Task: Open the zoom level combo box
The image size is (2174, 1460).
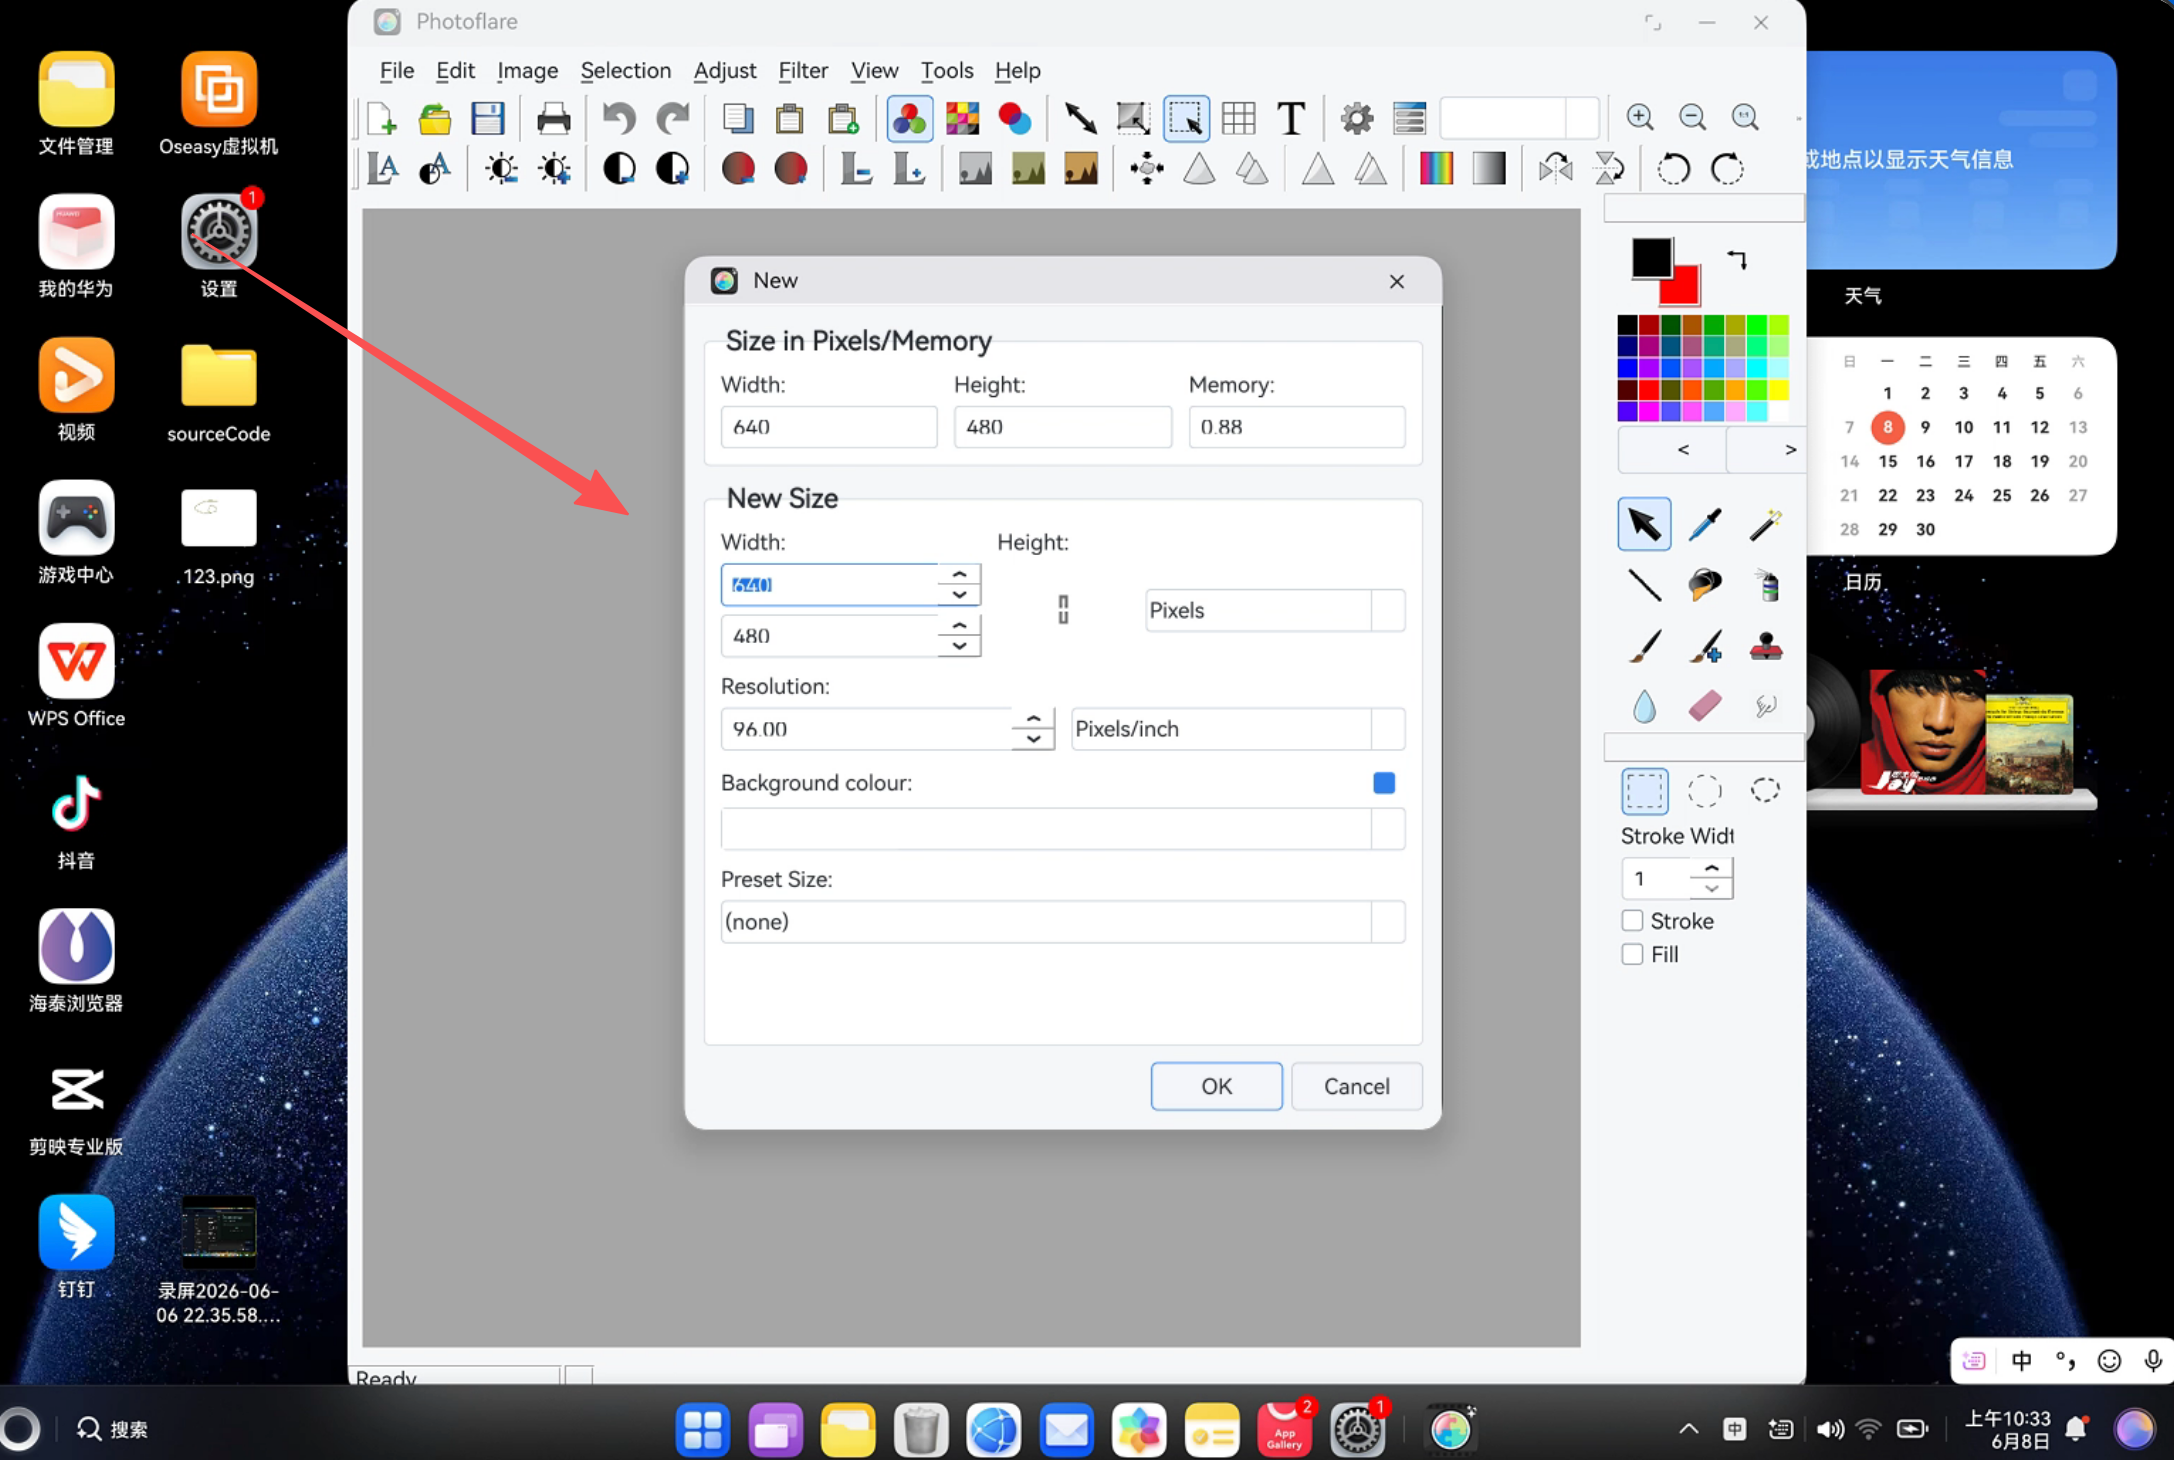Action: click(1519, 118)
